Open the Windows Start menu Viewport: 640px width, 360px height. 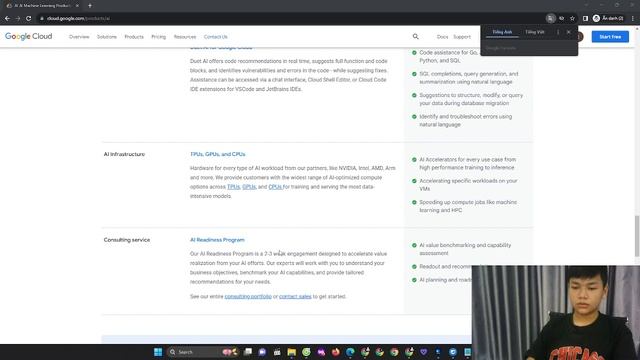(158, 352)
